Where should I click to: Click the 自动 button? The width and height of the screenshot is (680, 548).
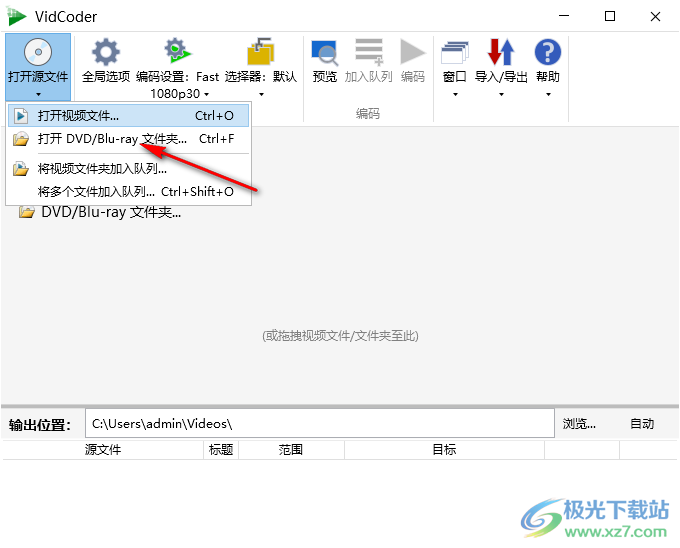(x=642, y=424)
